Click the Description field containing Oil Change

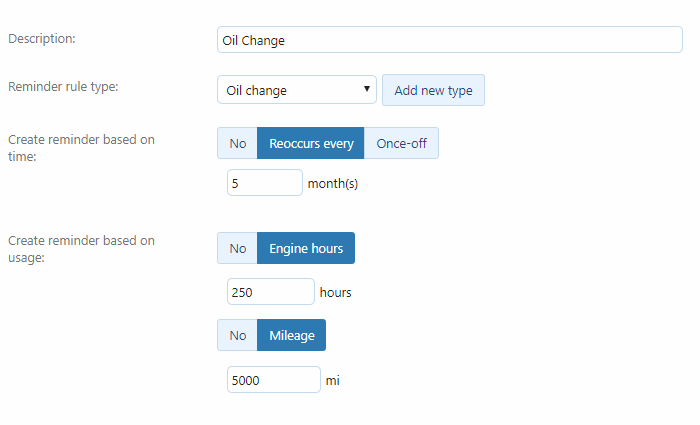pyautogui.click(x=450, y=40)
